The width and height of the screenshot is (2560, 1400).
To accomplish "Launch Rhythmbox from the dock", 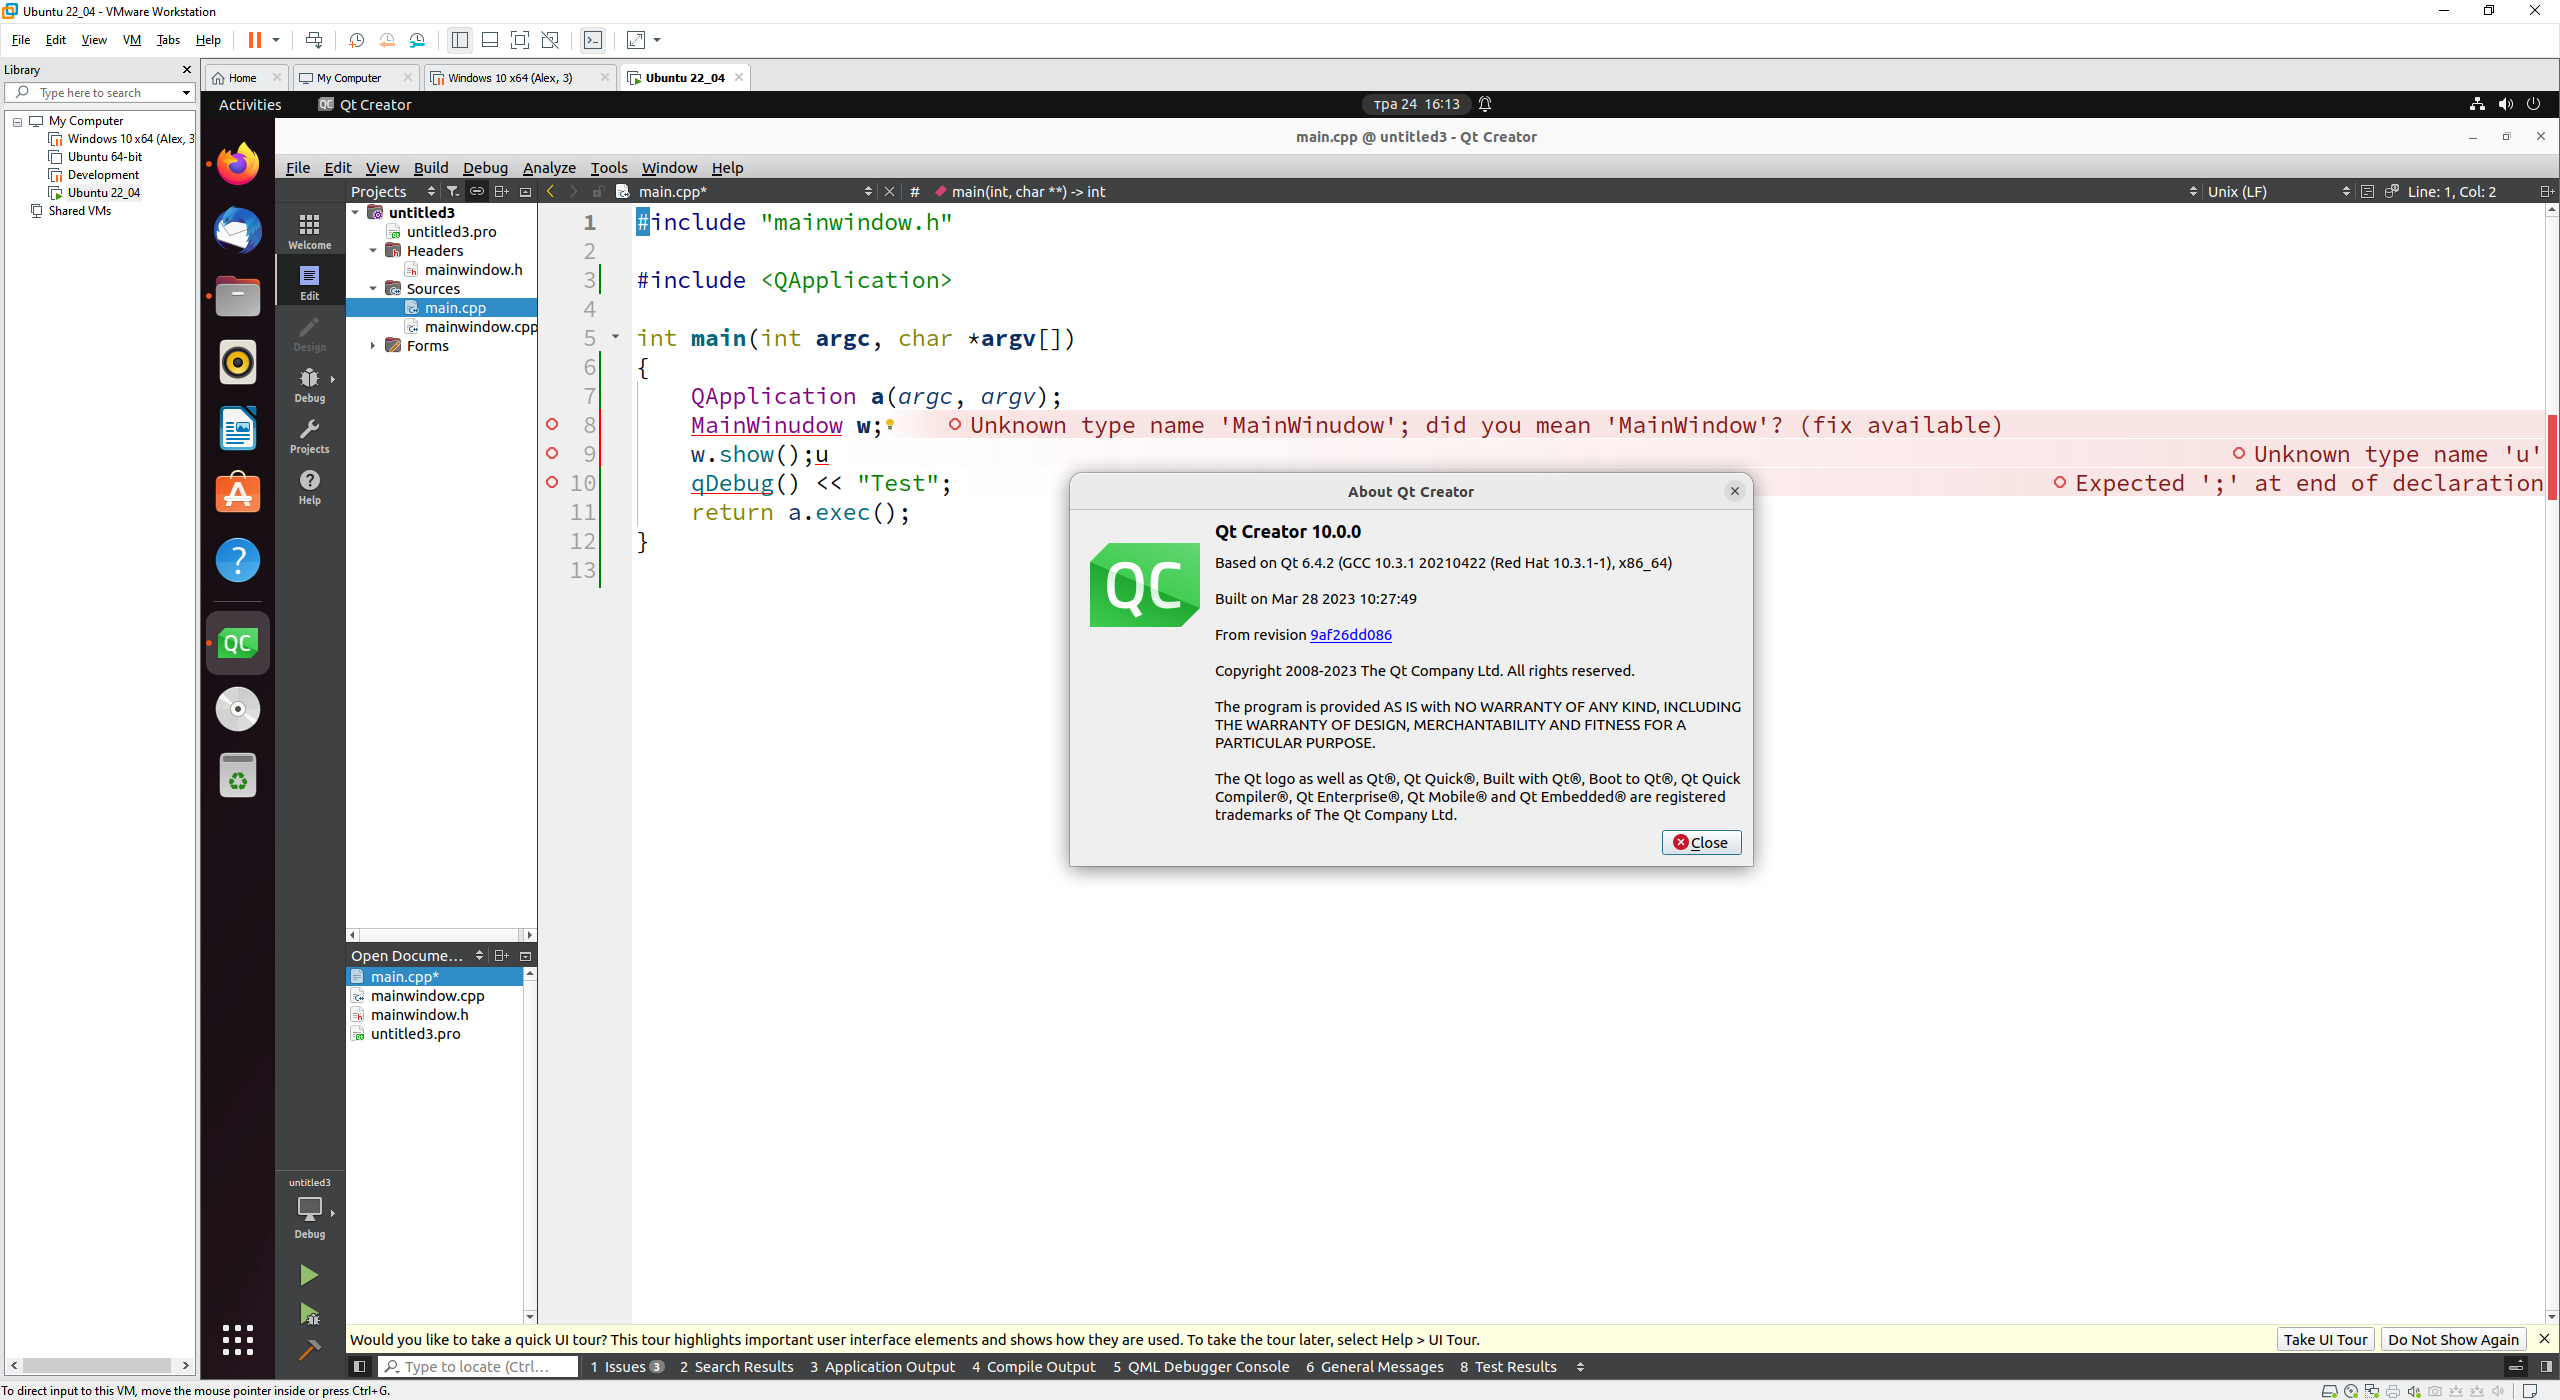I will click(x=238, y=362).
